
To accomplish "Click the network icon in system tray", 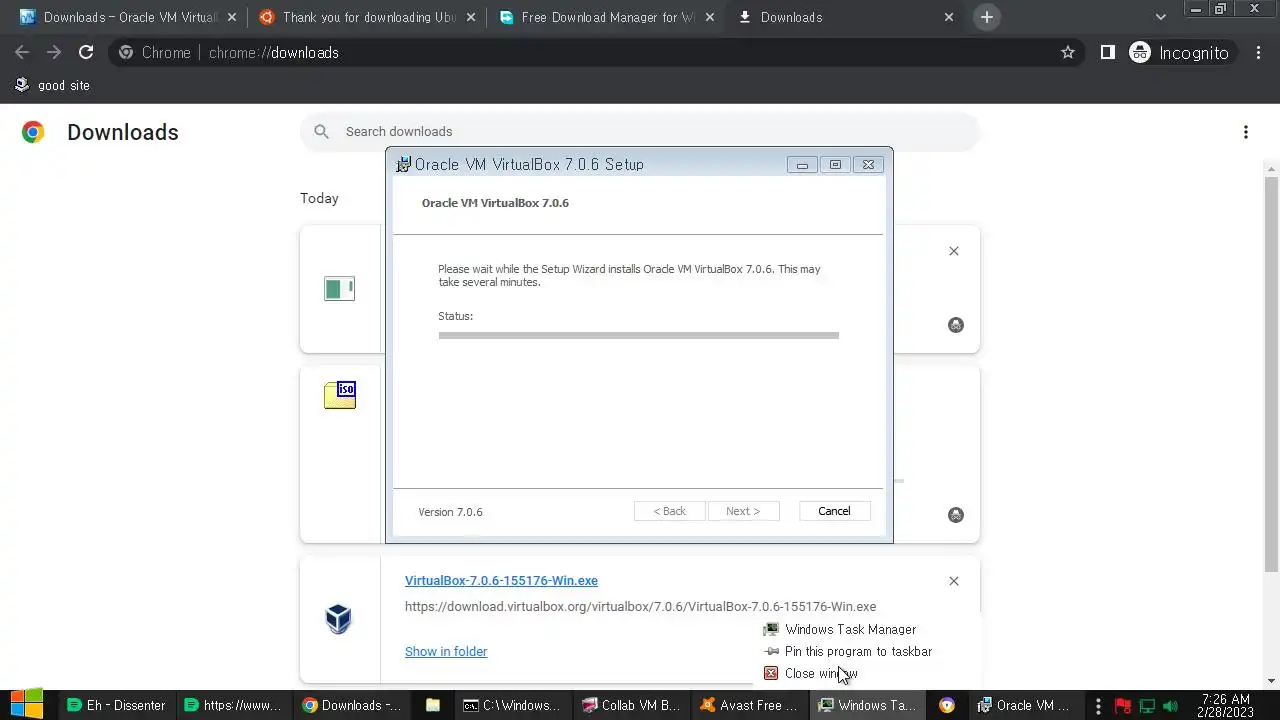I will click(x=1146, y=706).
